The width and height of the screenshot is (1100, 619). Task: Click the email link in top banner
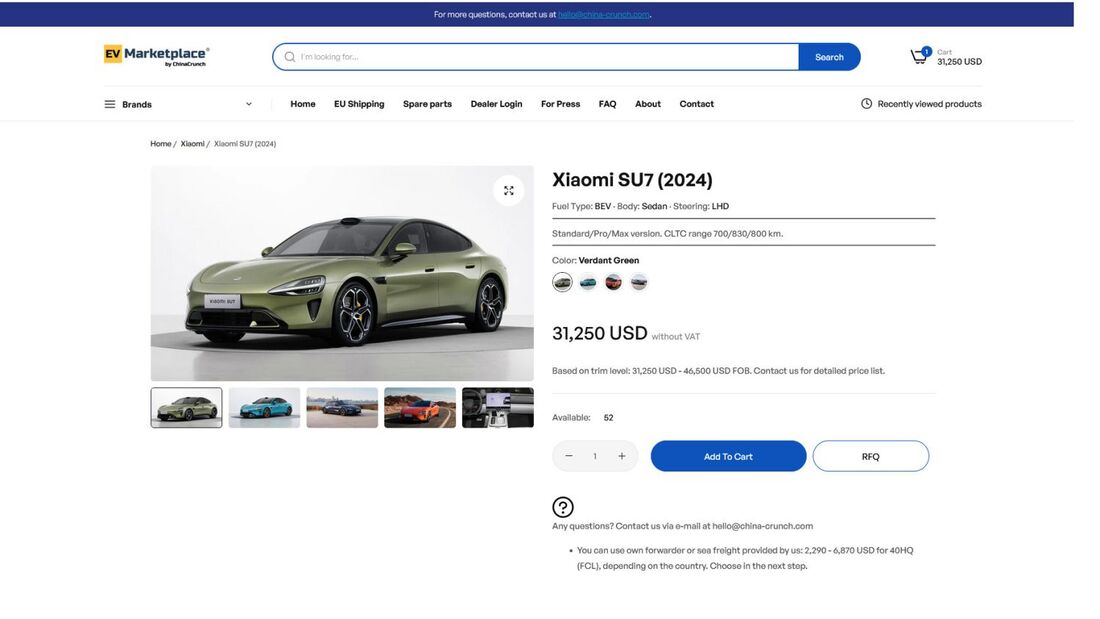click(604, 14)
